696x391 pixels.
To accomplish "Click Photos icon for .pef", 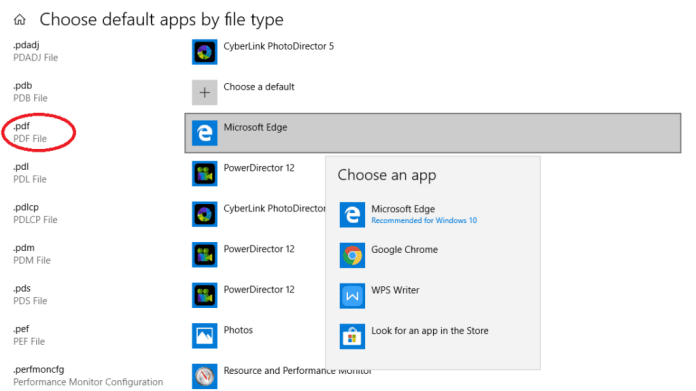I will 205,336.
